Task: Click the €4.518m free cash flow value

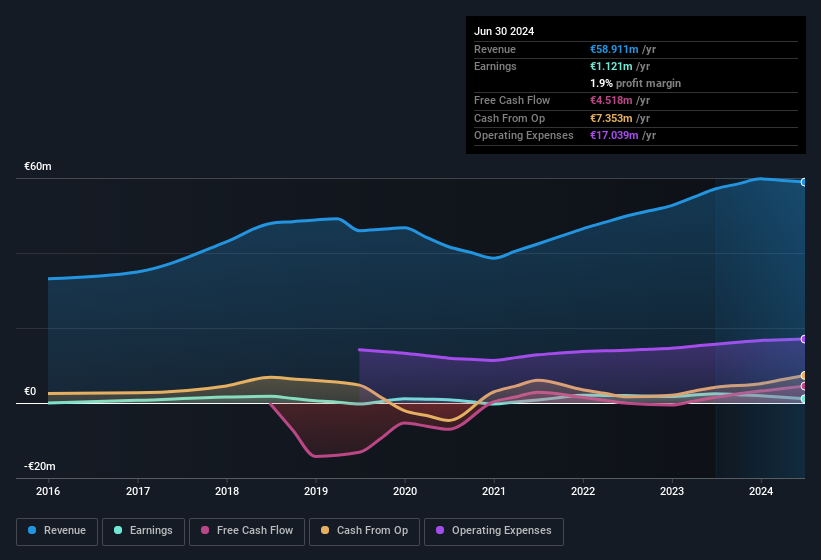Action: [611, 100]
